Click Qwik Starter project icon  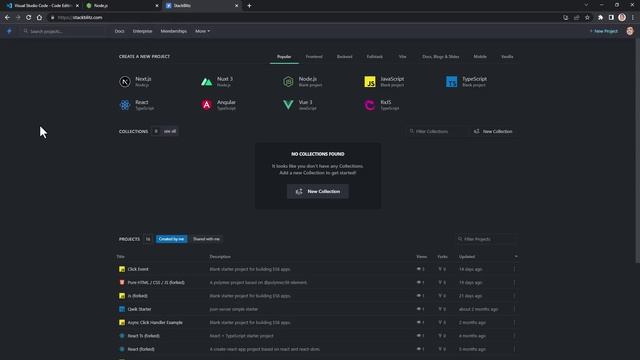coord(122,309)
